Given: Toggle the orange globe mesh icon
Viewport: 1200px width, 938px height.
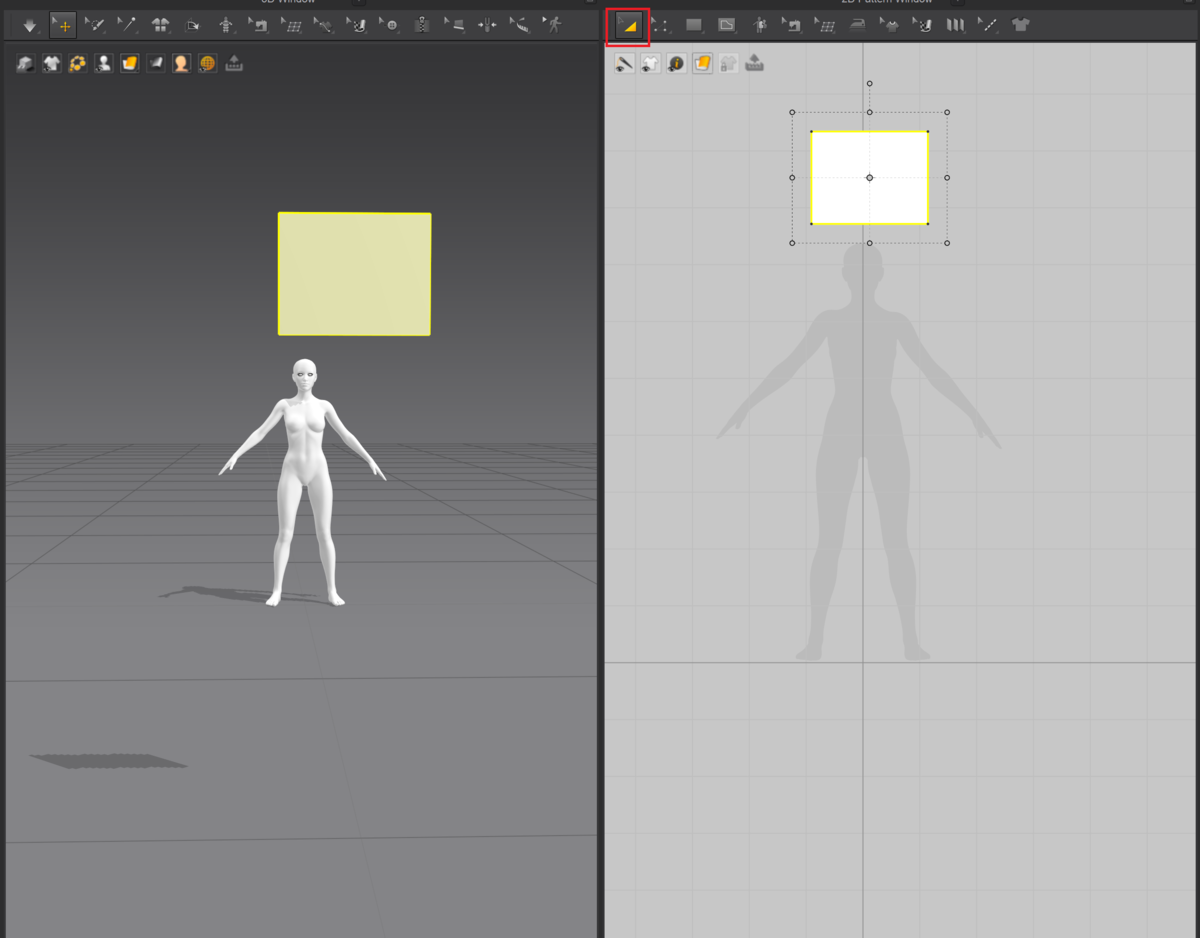Looking at the screenshot, I should [x=207, y=64].
